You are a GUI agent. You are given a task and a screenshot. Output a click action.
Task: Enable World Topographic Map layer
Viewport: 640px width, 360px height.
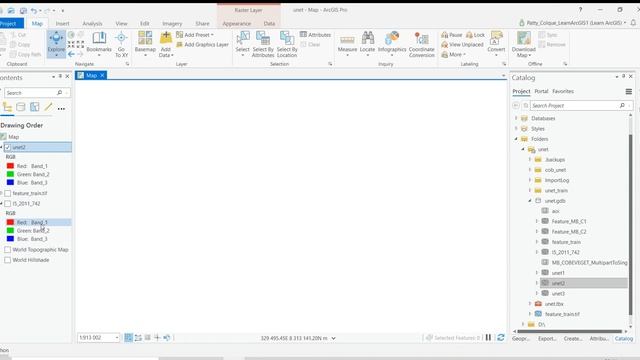pyautogui.click(x=8, y=249)
